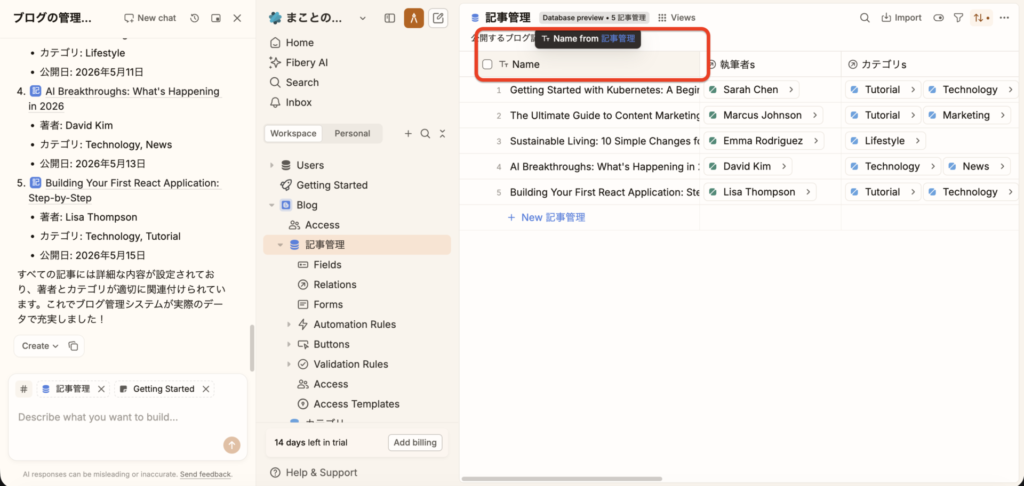Click the picture-in-picture chat icon
Viewport: 1024px width, 486px height.
coord(216,18)
